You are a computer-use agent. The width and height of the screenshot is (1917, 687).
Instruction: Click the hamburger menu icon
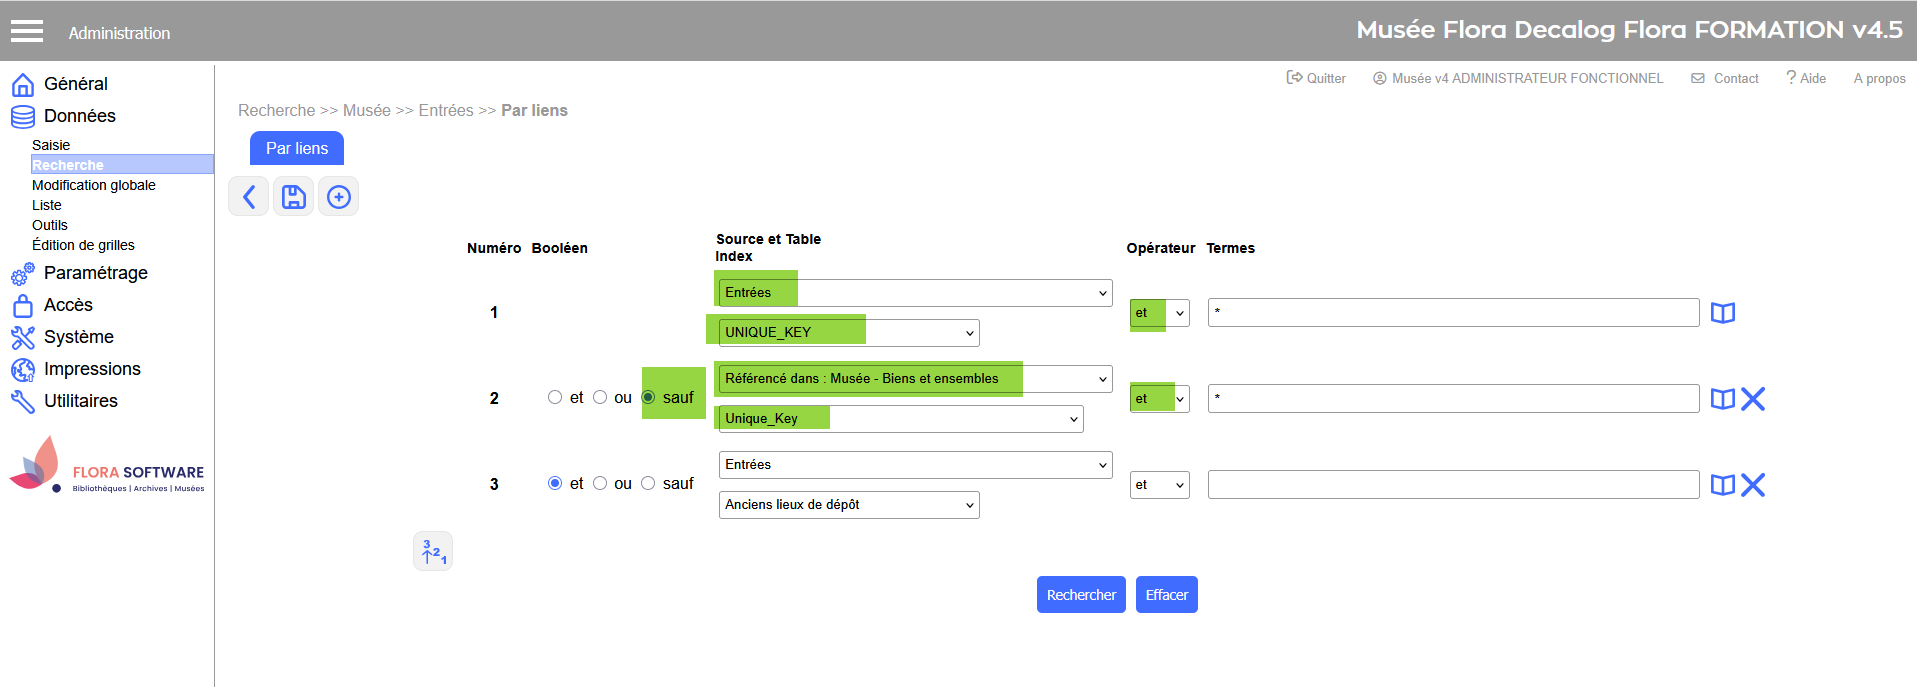pyautogui.click(x=27, y=32)
